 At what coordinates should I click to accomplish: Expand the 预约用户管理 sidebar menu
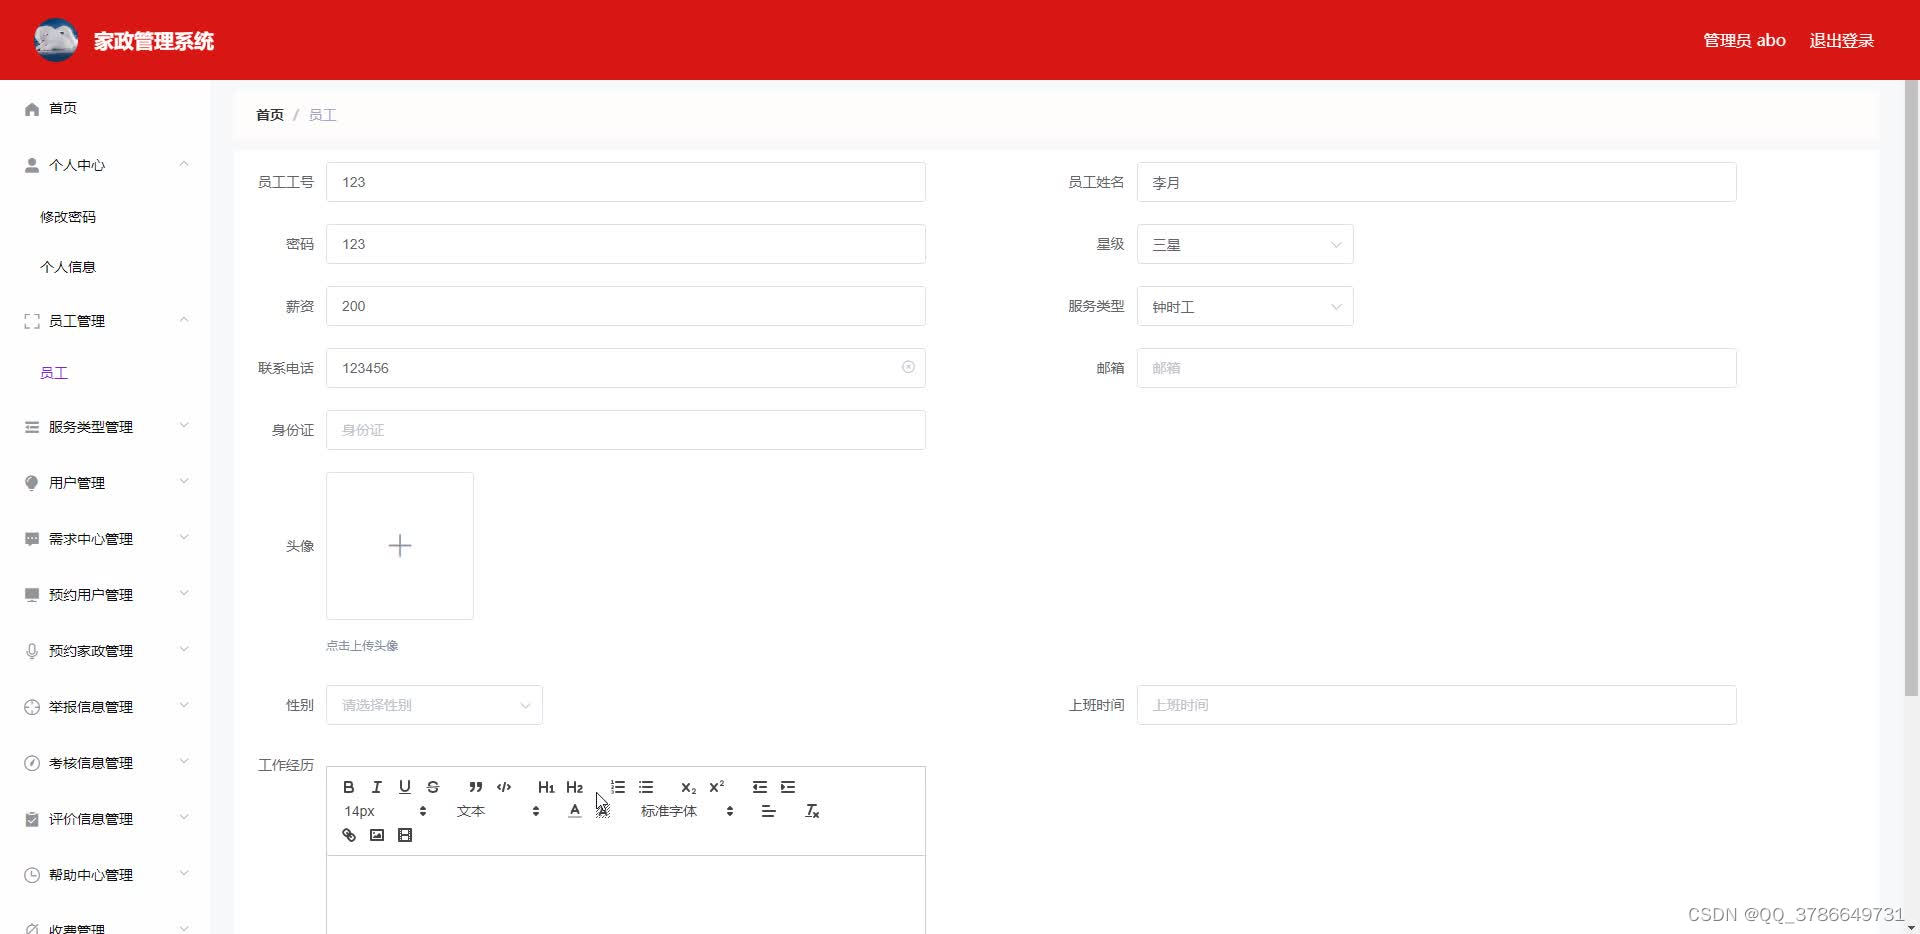pos(105,595)
